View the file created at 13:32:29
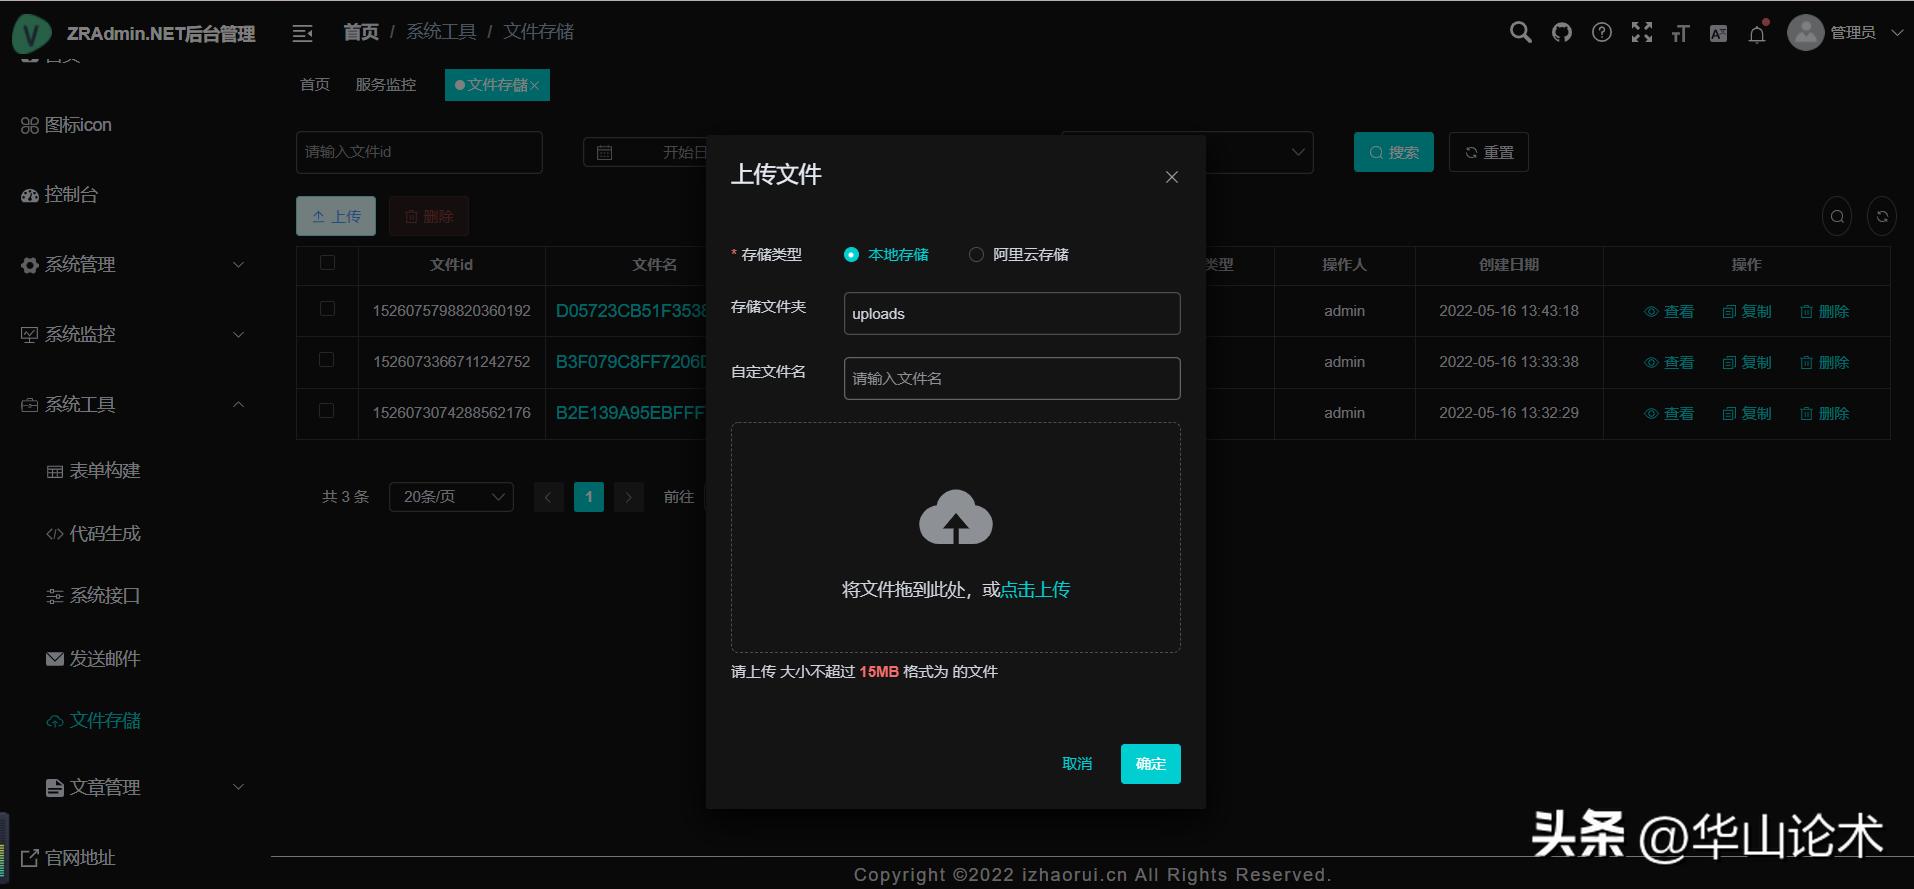 click(x=1669, y=414)
